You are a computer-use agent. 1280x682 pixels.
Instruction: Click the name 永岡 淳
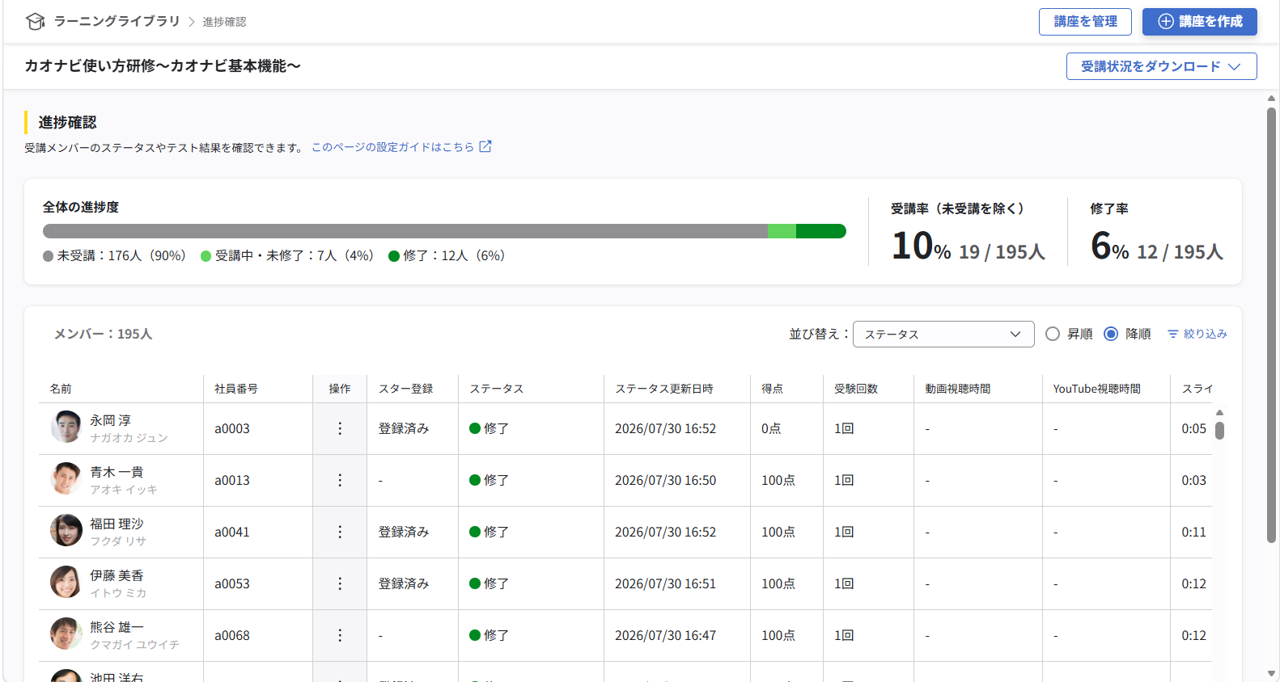click(111, 421)
